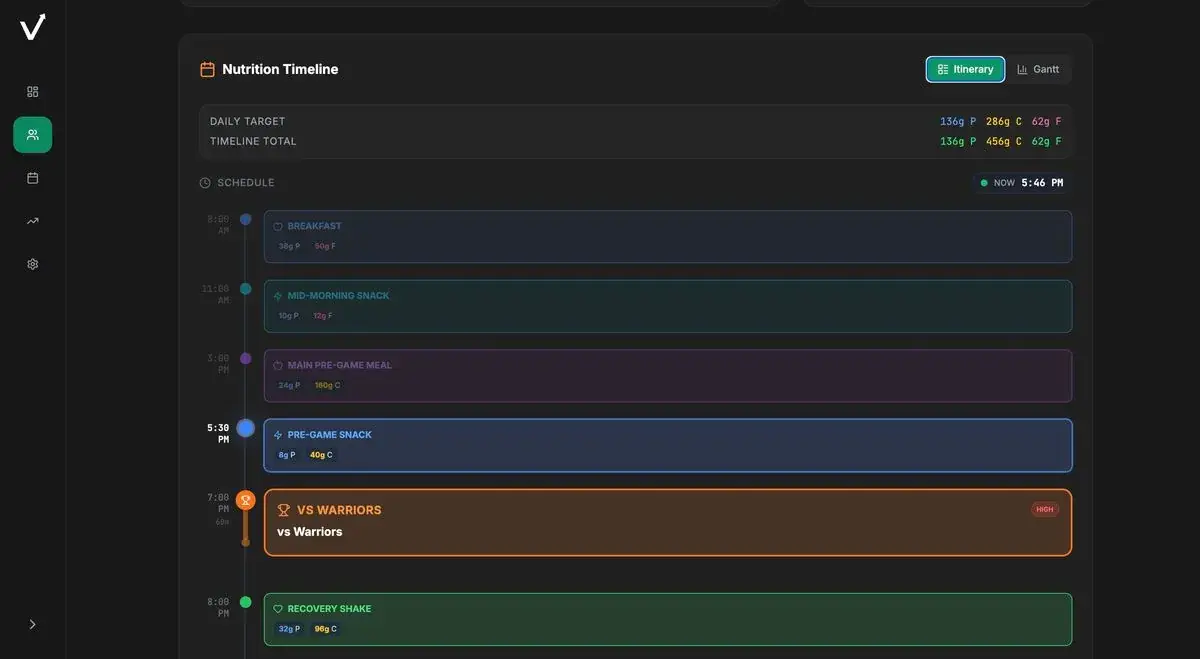
Task: Click the heart icon on the Recovery Shake card
Action: pos(278,608)
